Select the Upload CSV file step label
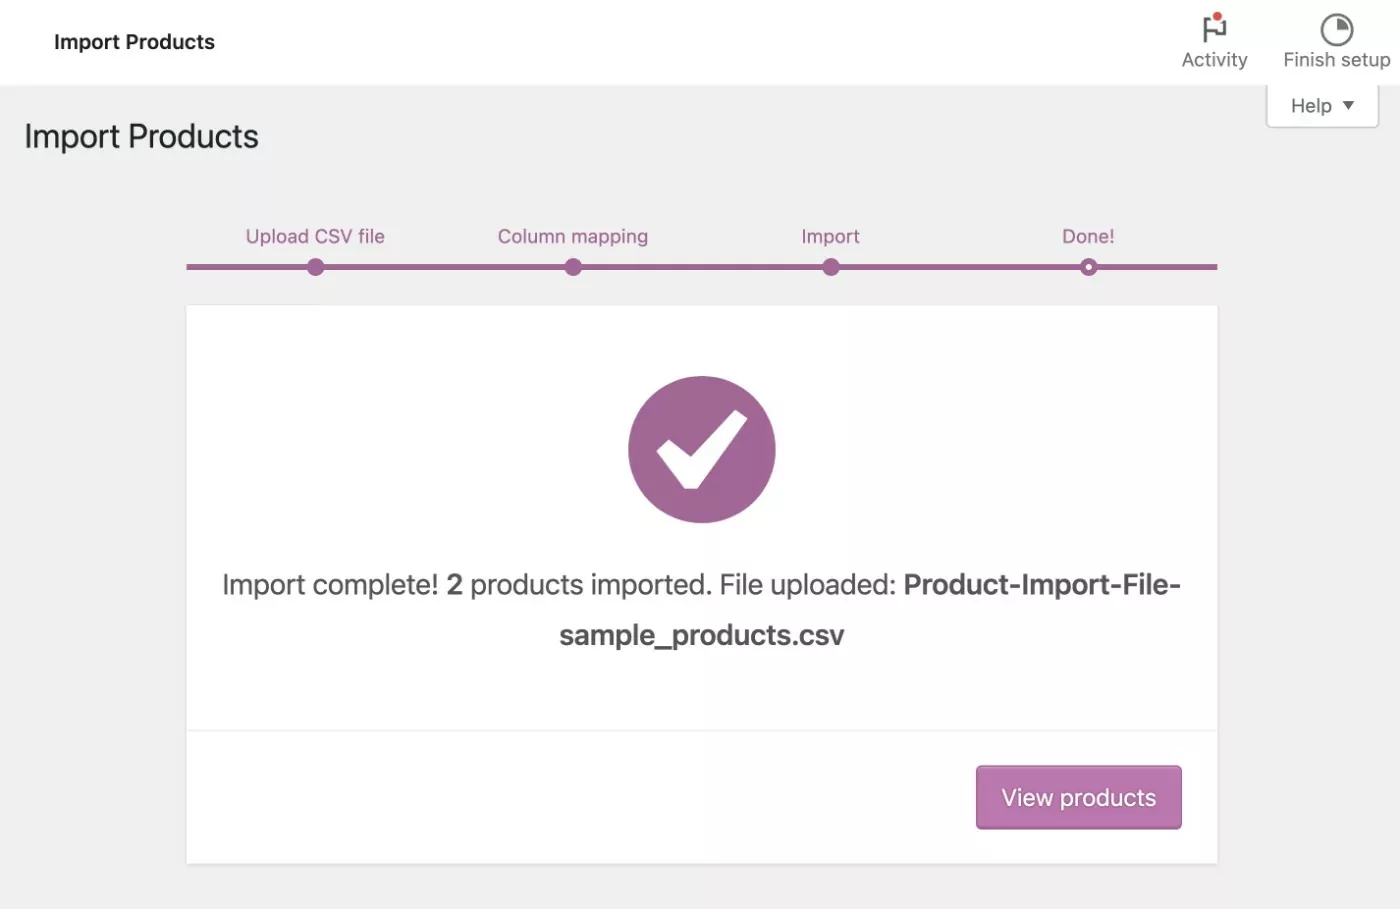1400x909 pixels. coord(315,236)
